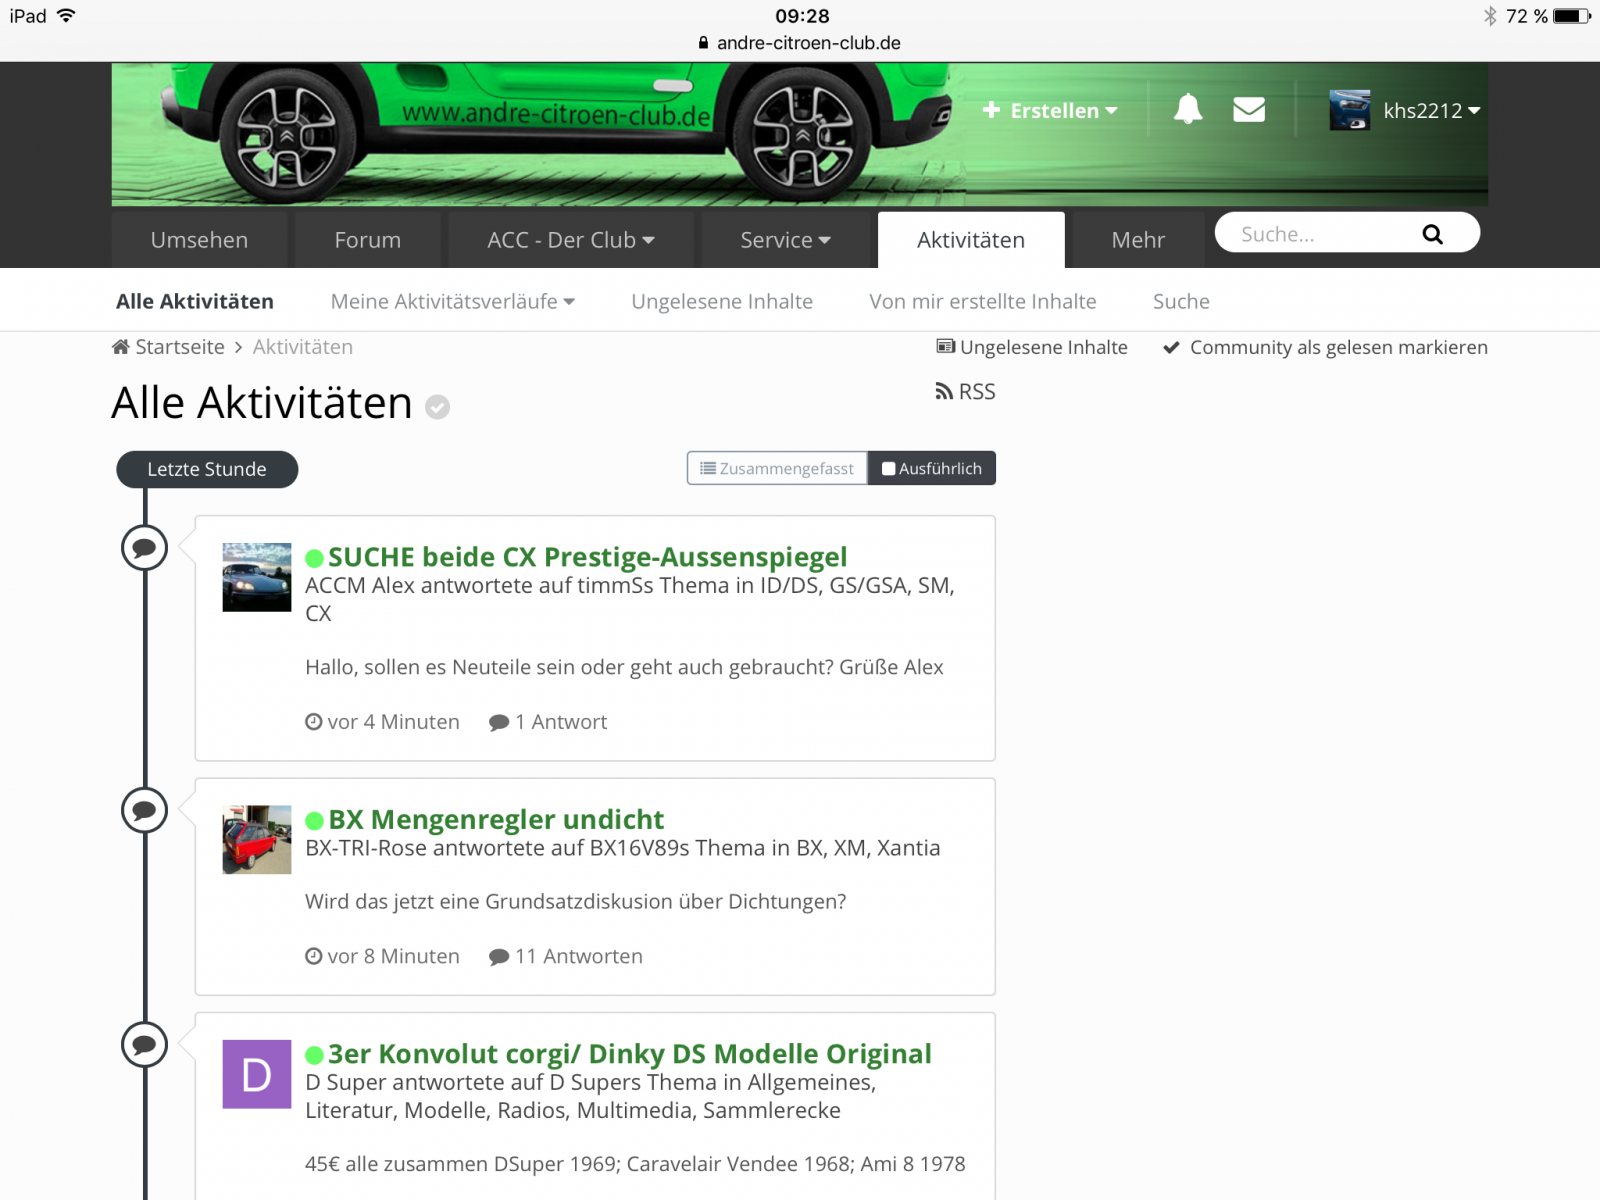Open Von mir erstellte Inhalte
This screenshot has height=1200, width=1600.
click(983, 301)
